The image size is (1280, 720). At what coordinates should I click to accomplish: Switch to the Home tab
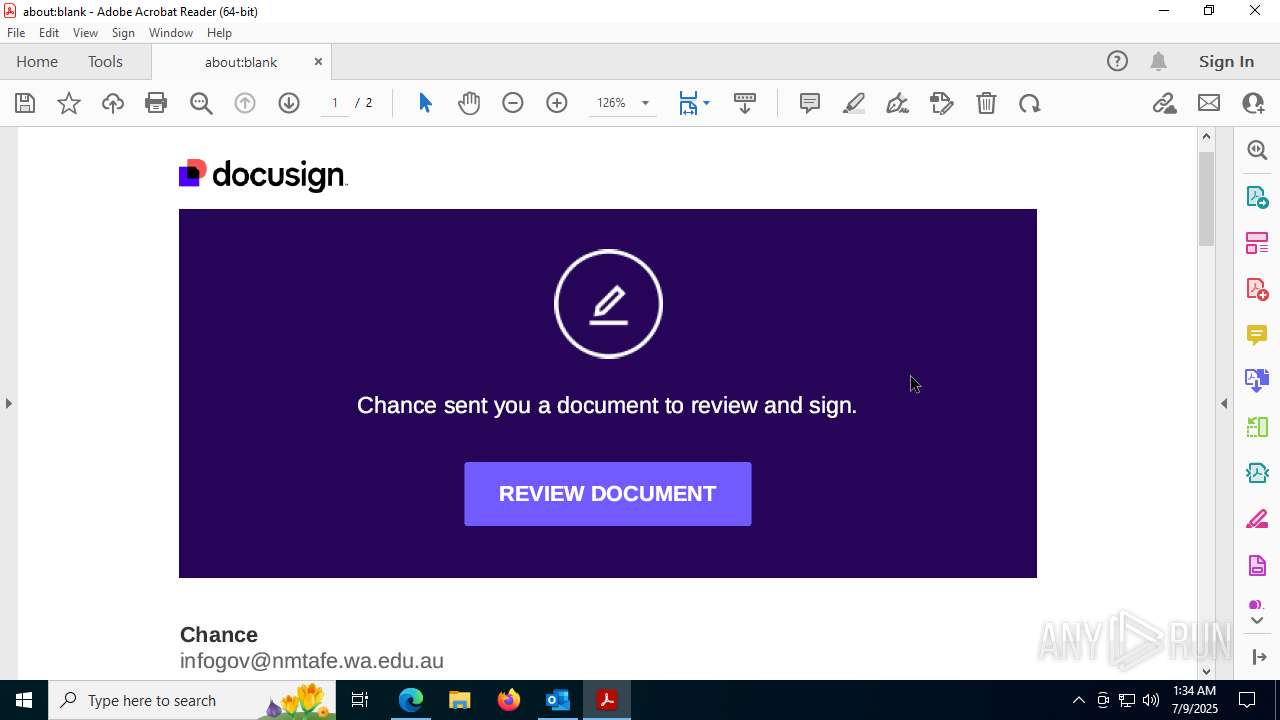tap(37, 62)
